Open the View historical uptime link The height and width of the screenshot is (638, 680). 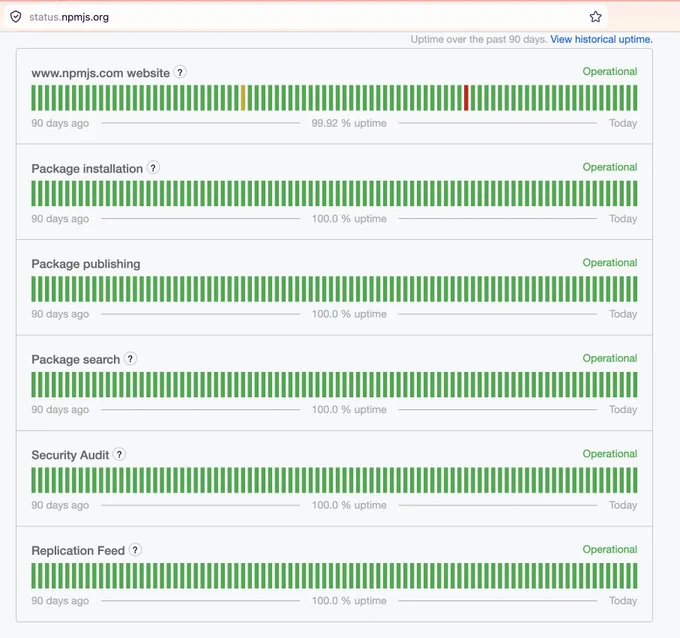point(601,39)
